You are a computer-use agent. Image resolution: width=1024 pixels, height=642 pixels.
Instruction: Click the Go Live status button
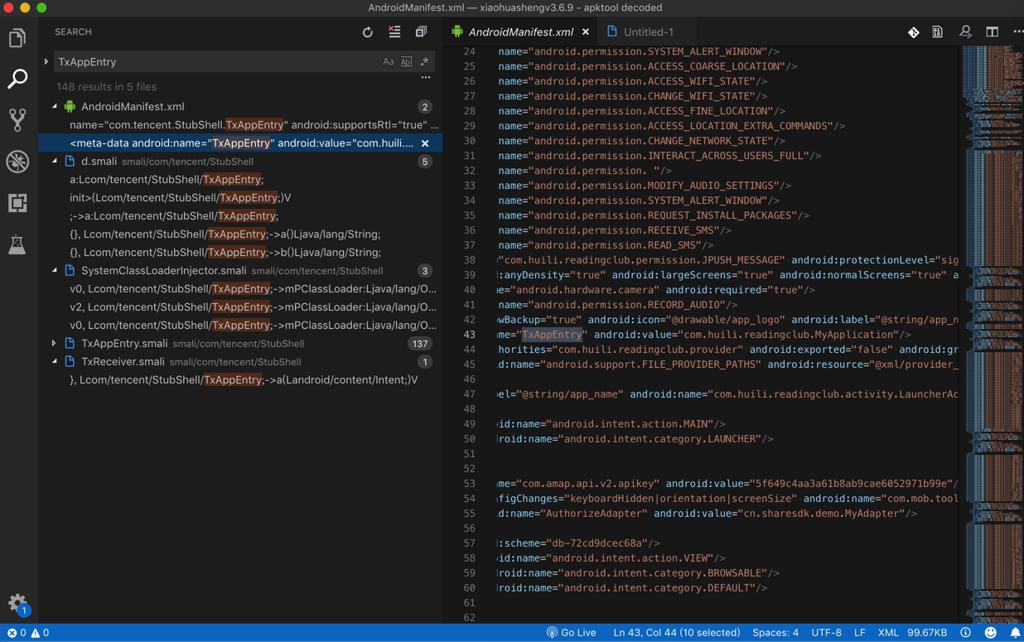571,632
